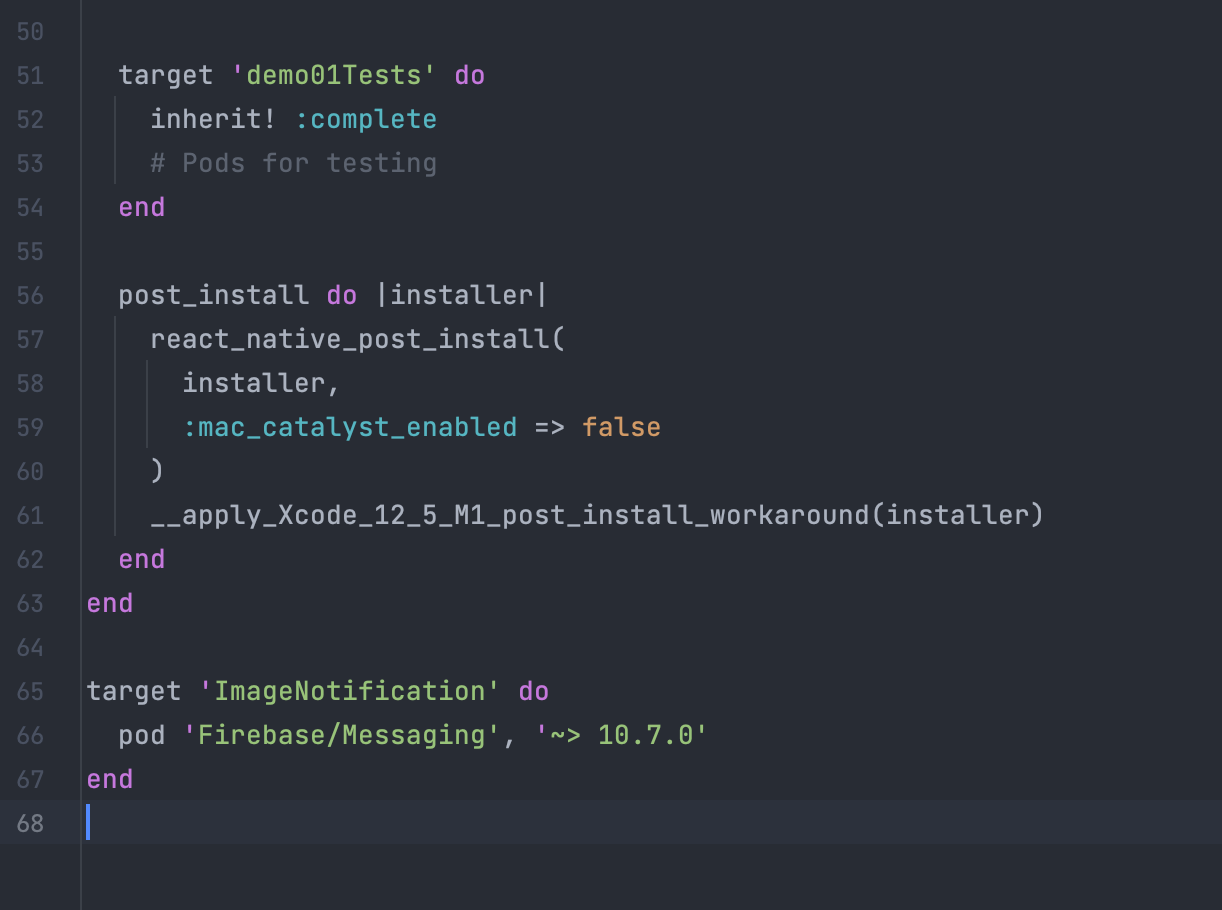1222x910 pixels.
Task: Click the 'ImageNotification' string
Action: coord(350,692)
